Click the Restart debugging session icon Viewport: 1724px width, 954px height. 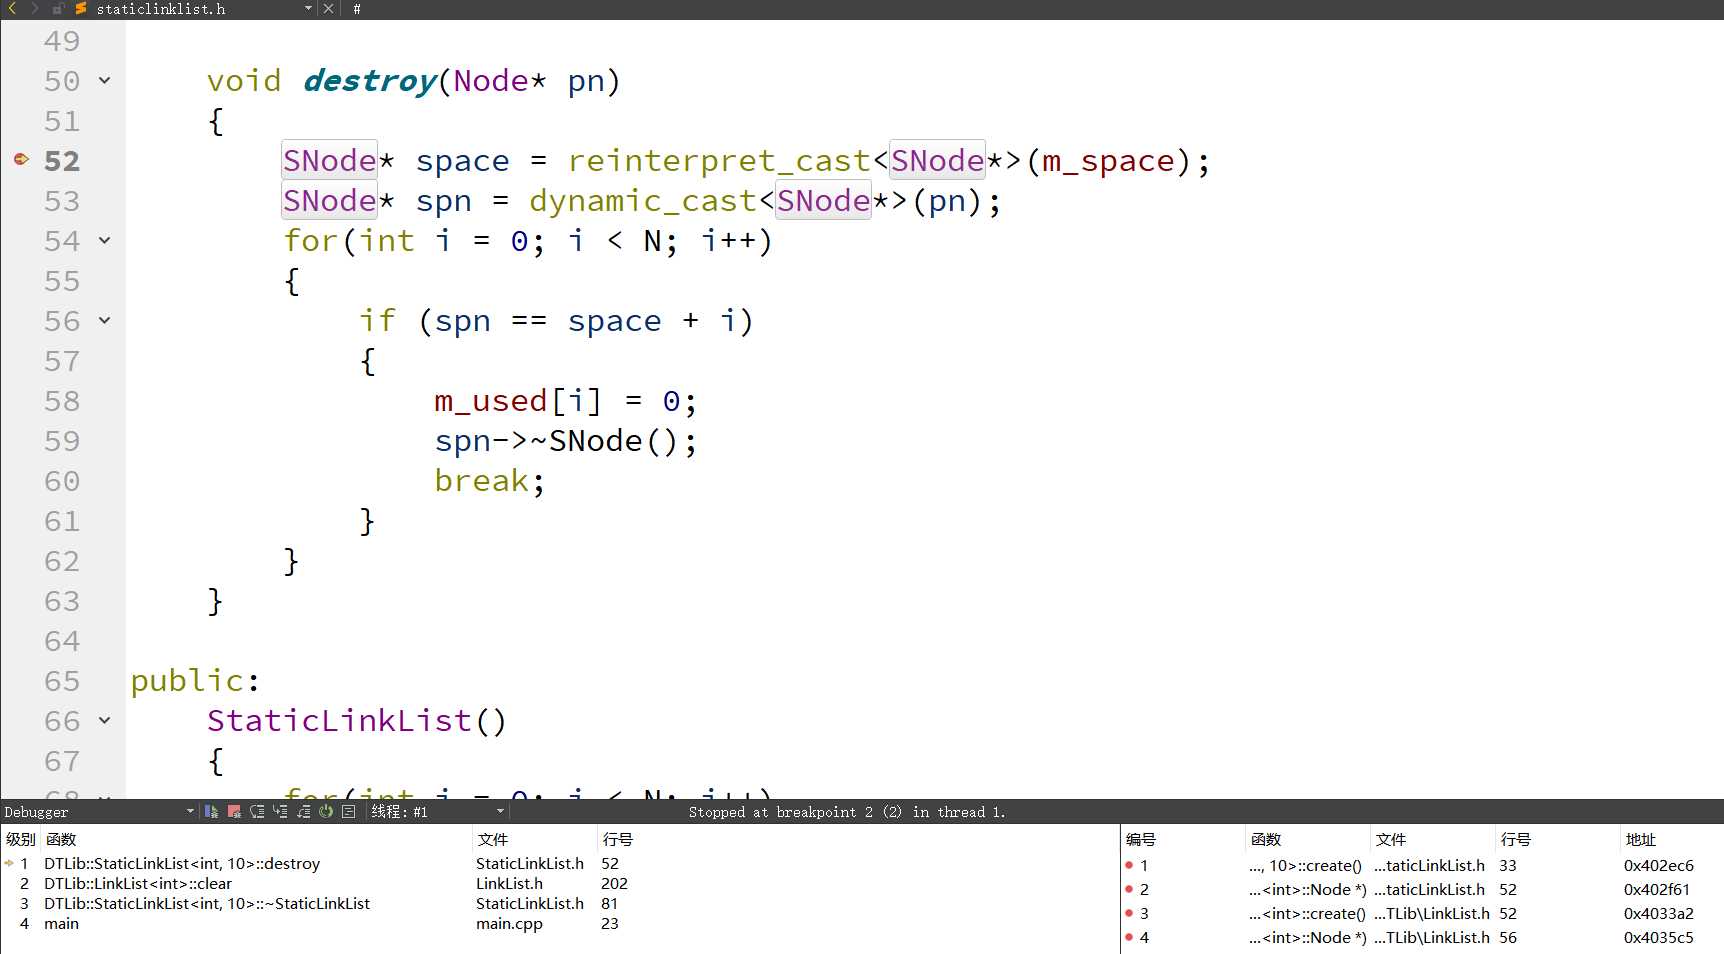(326, 811)
